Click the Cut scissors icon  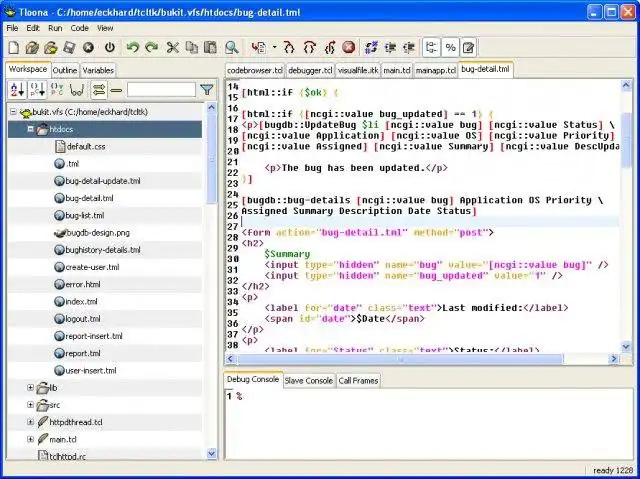(172, 47)
